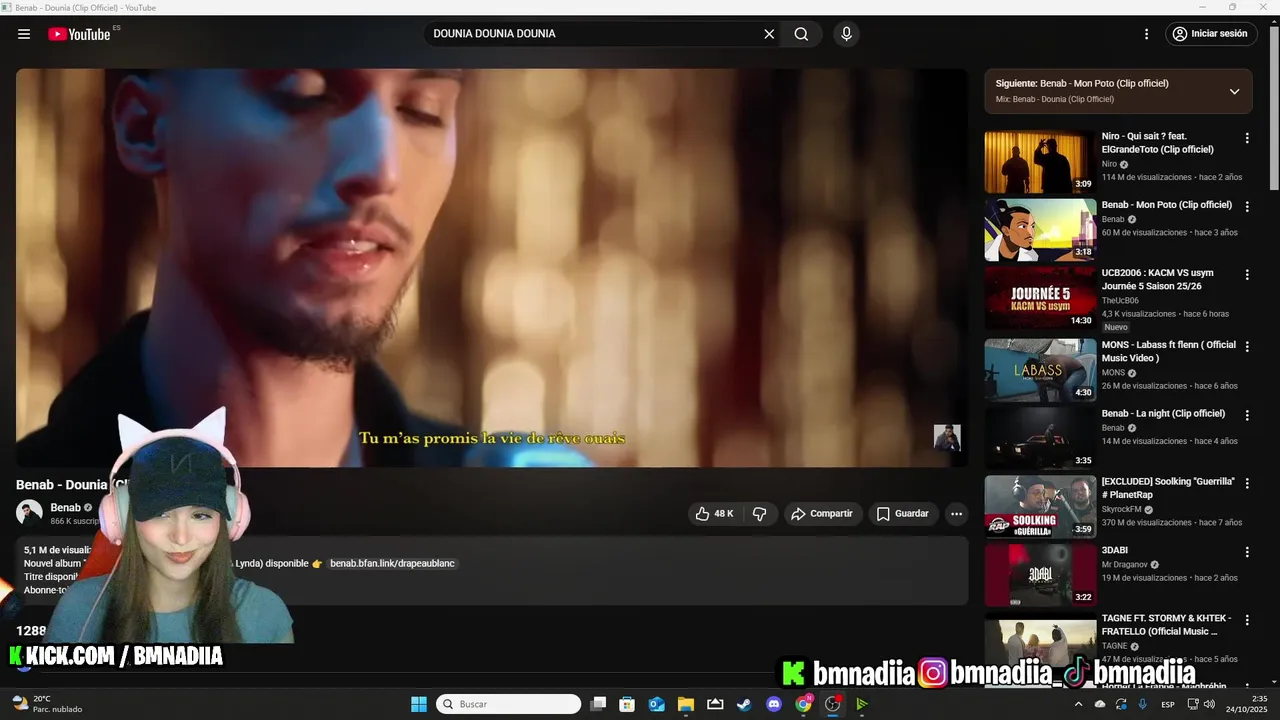
Task: Open SkyrockFM channel name
Action: (x=1122, y=509)
